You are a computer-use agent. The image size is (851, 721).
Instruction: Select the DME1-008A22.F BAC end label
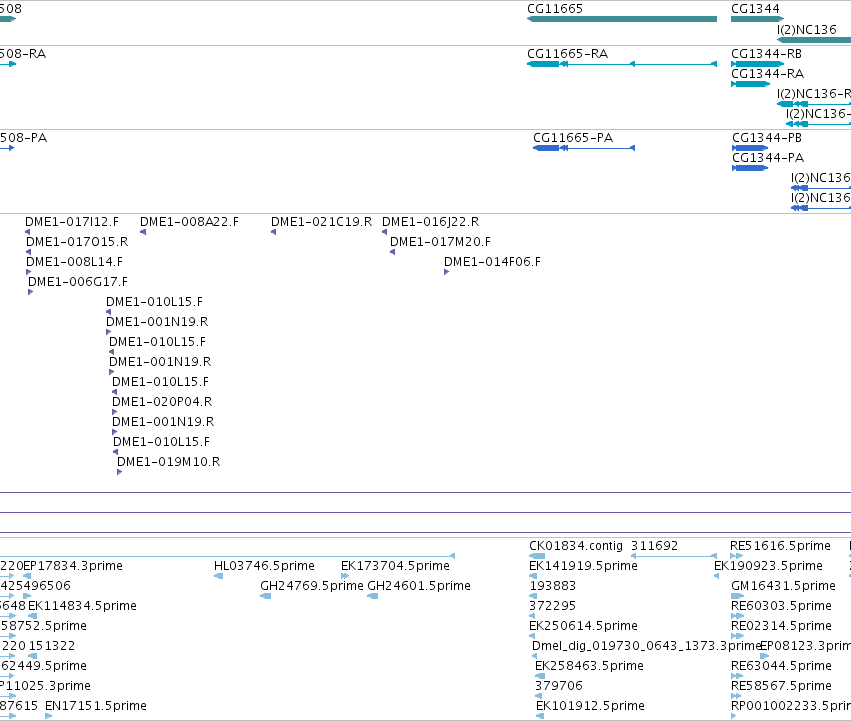click(x=189, y=222)
